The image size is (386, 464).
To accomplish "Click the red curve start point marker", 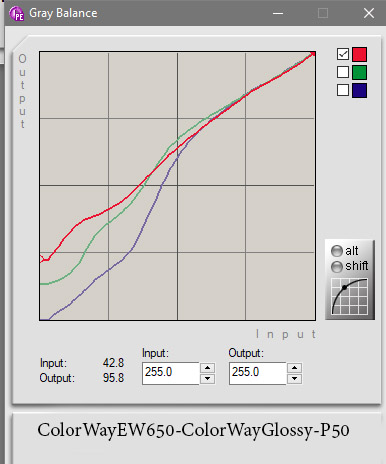I will pyautogui.click(x=42, y=258).
